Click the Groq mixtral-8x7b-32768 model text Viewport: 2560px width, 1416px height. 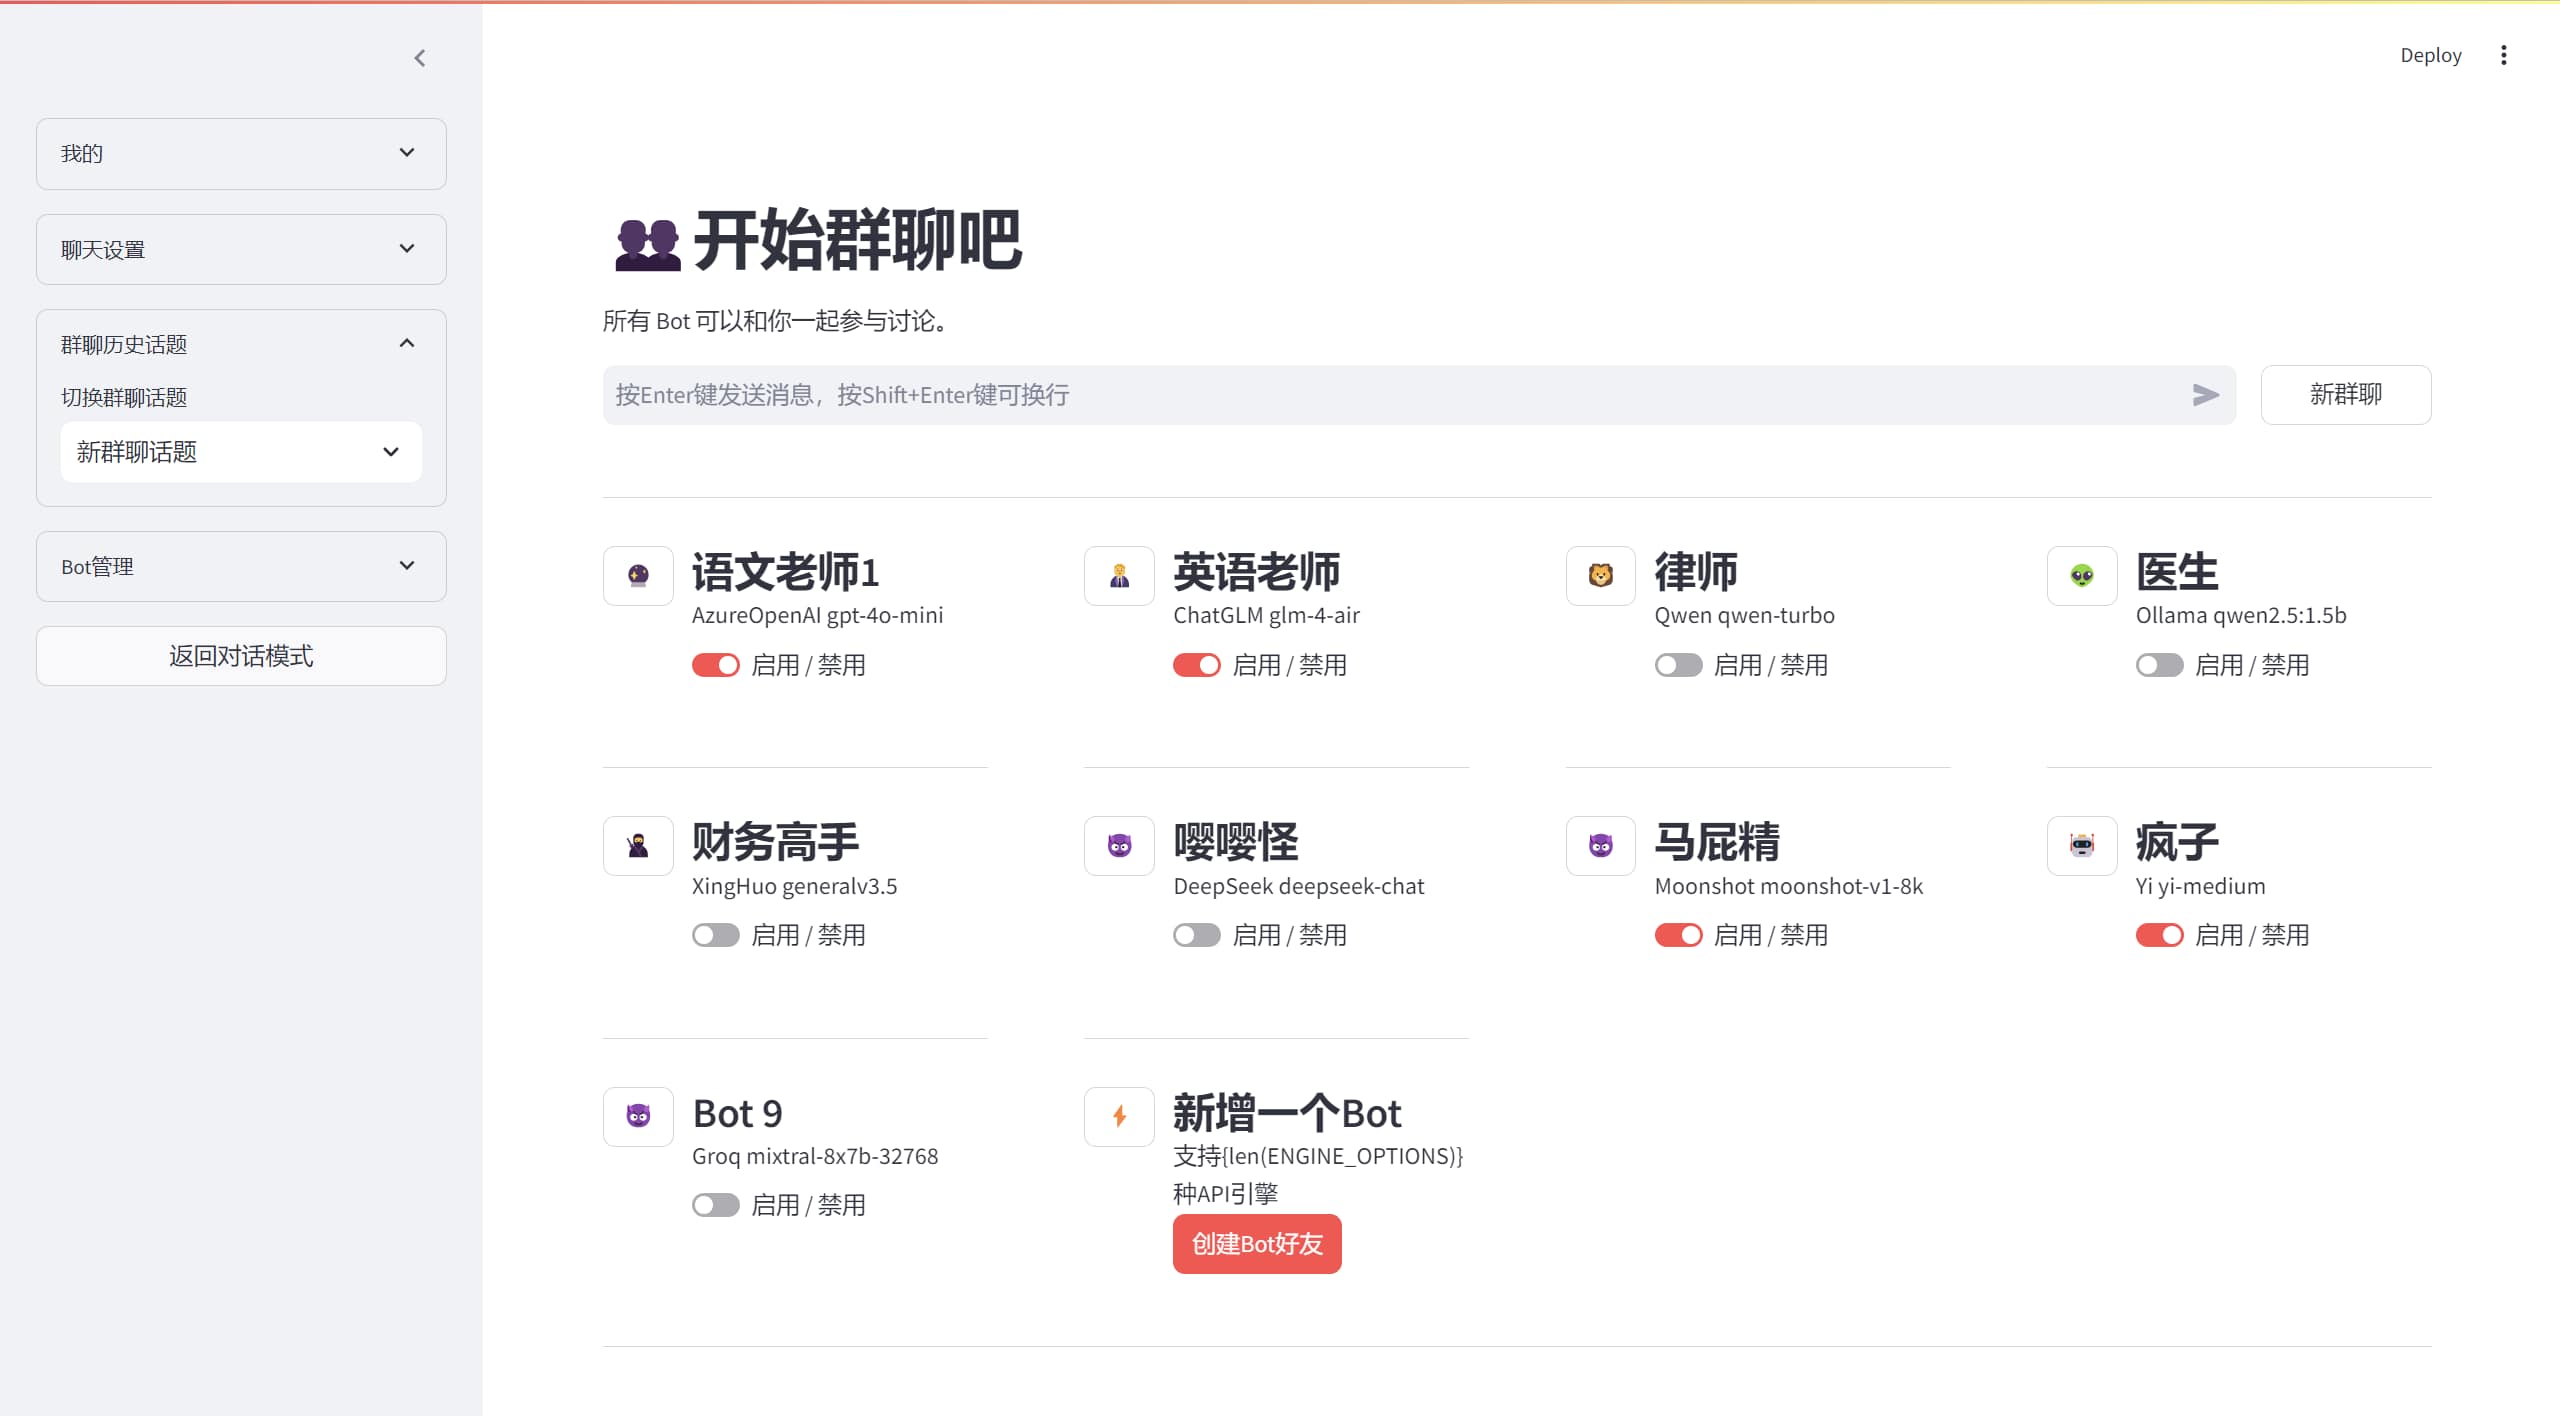[815, 1156]
